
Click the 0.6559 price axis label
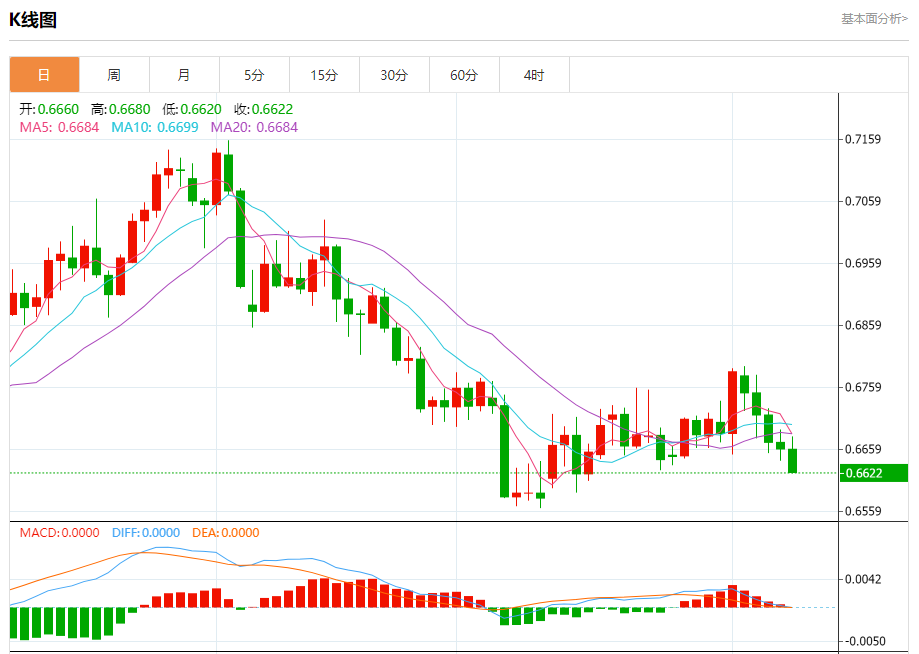863,511
